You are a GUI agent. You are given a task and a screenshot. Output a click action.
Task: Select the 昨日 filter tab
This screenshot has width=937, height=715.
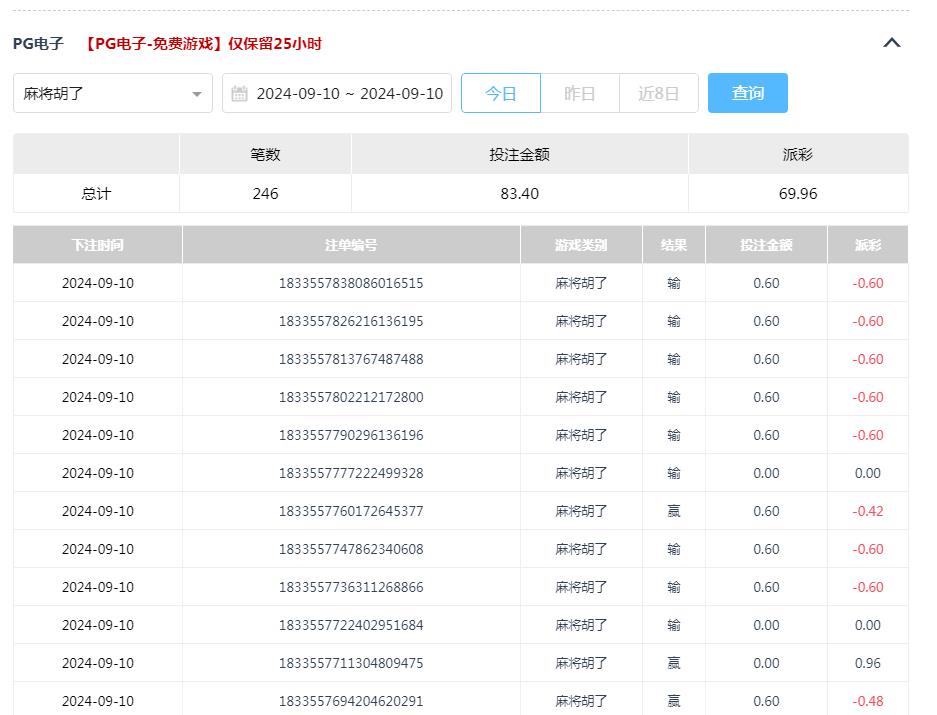[x=579, y=92]
